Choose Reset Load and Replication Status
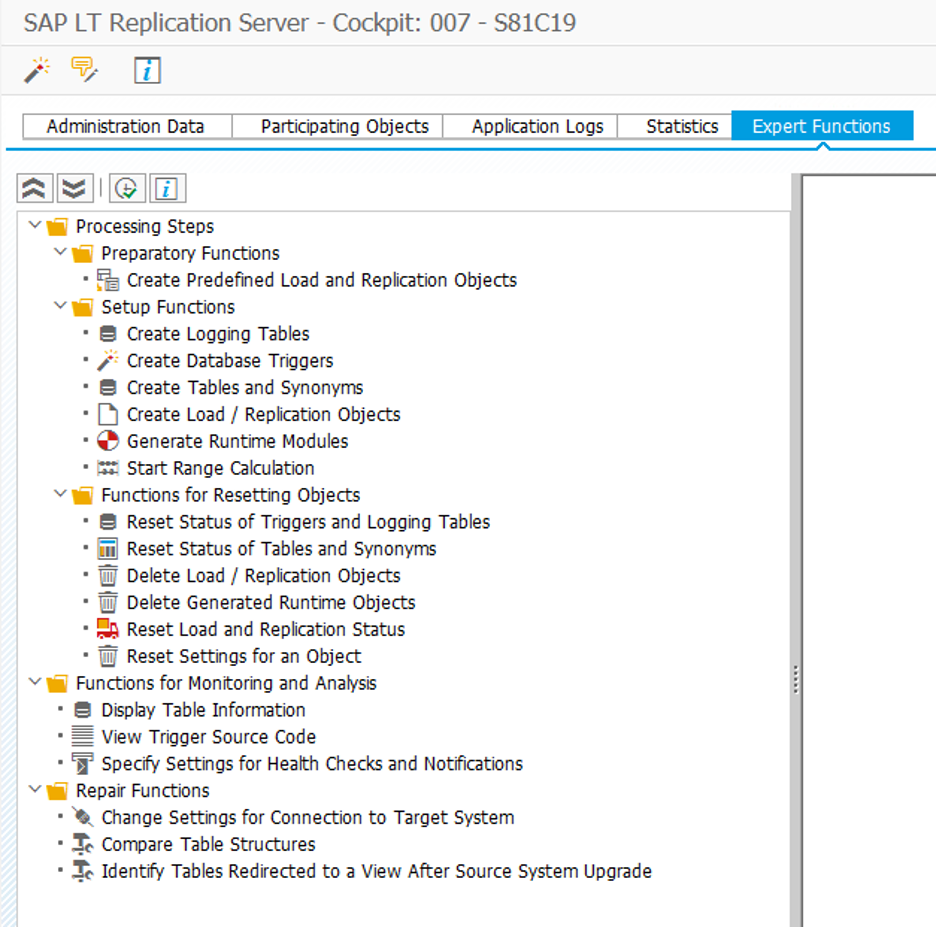 pyautogui.click(x=266, y=629)
